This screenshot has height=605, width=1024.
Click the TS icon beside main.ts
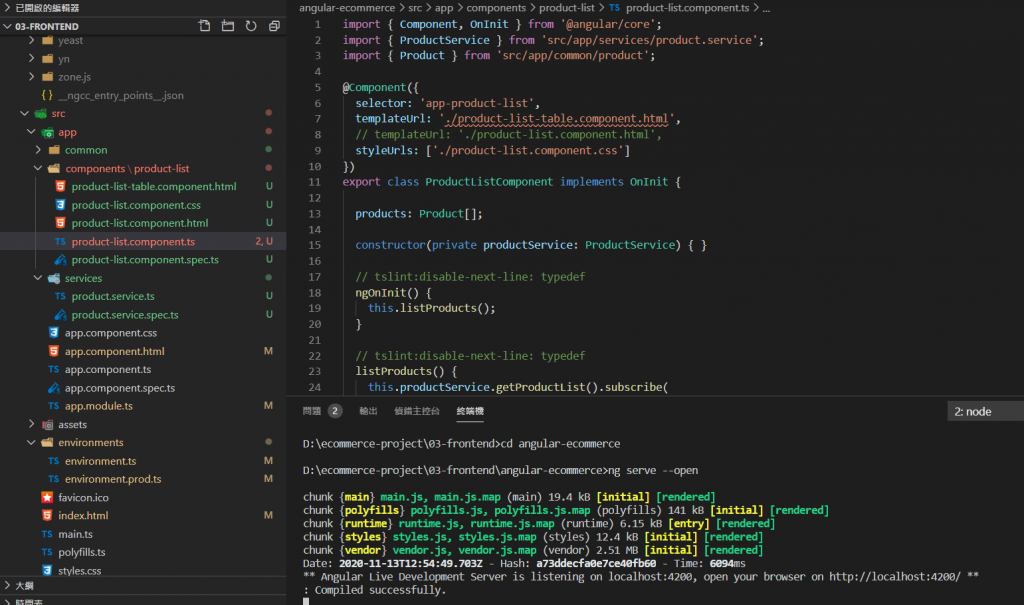pyautogui.click(x=47, y=534)
